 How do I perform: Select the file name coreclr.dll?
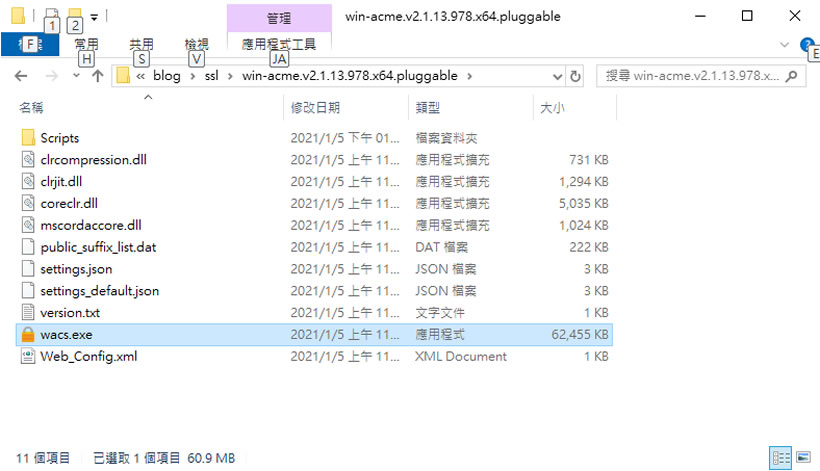pyautogui.click(x=69, y=203)
